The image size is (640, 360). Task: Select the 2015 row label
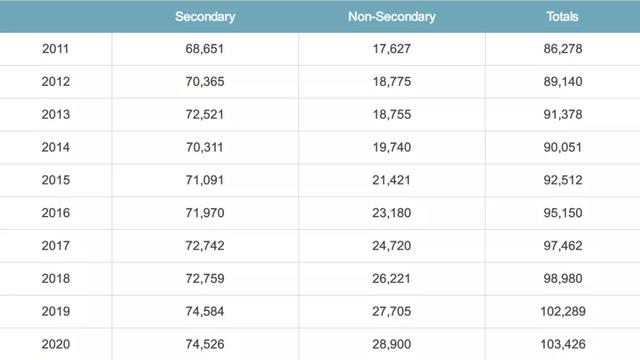click(56, 180)
